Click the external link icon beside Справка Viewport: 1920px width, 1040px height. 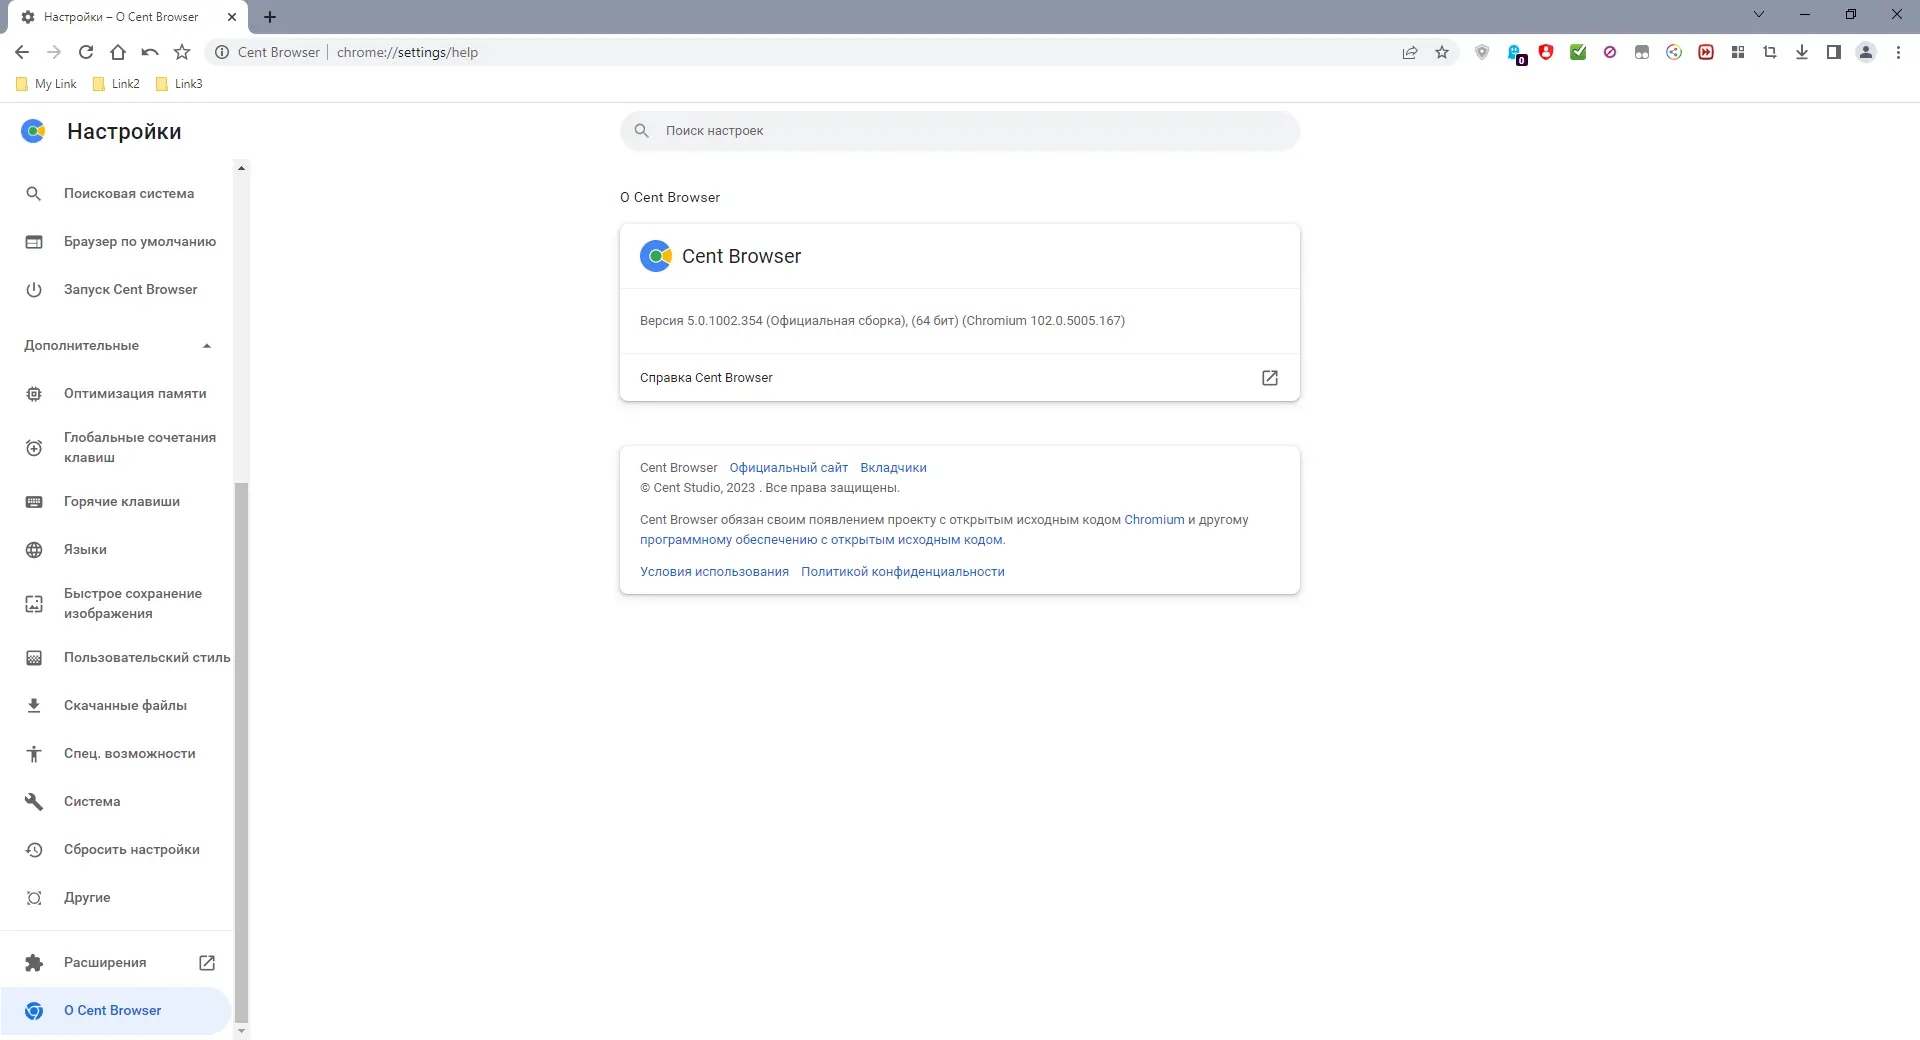click(1270, 378)
